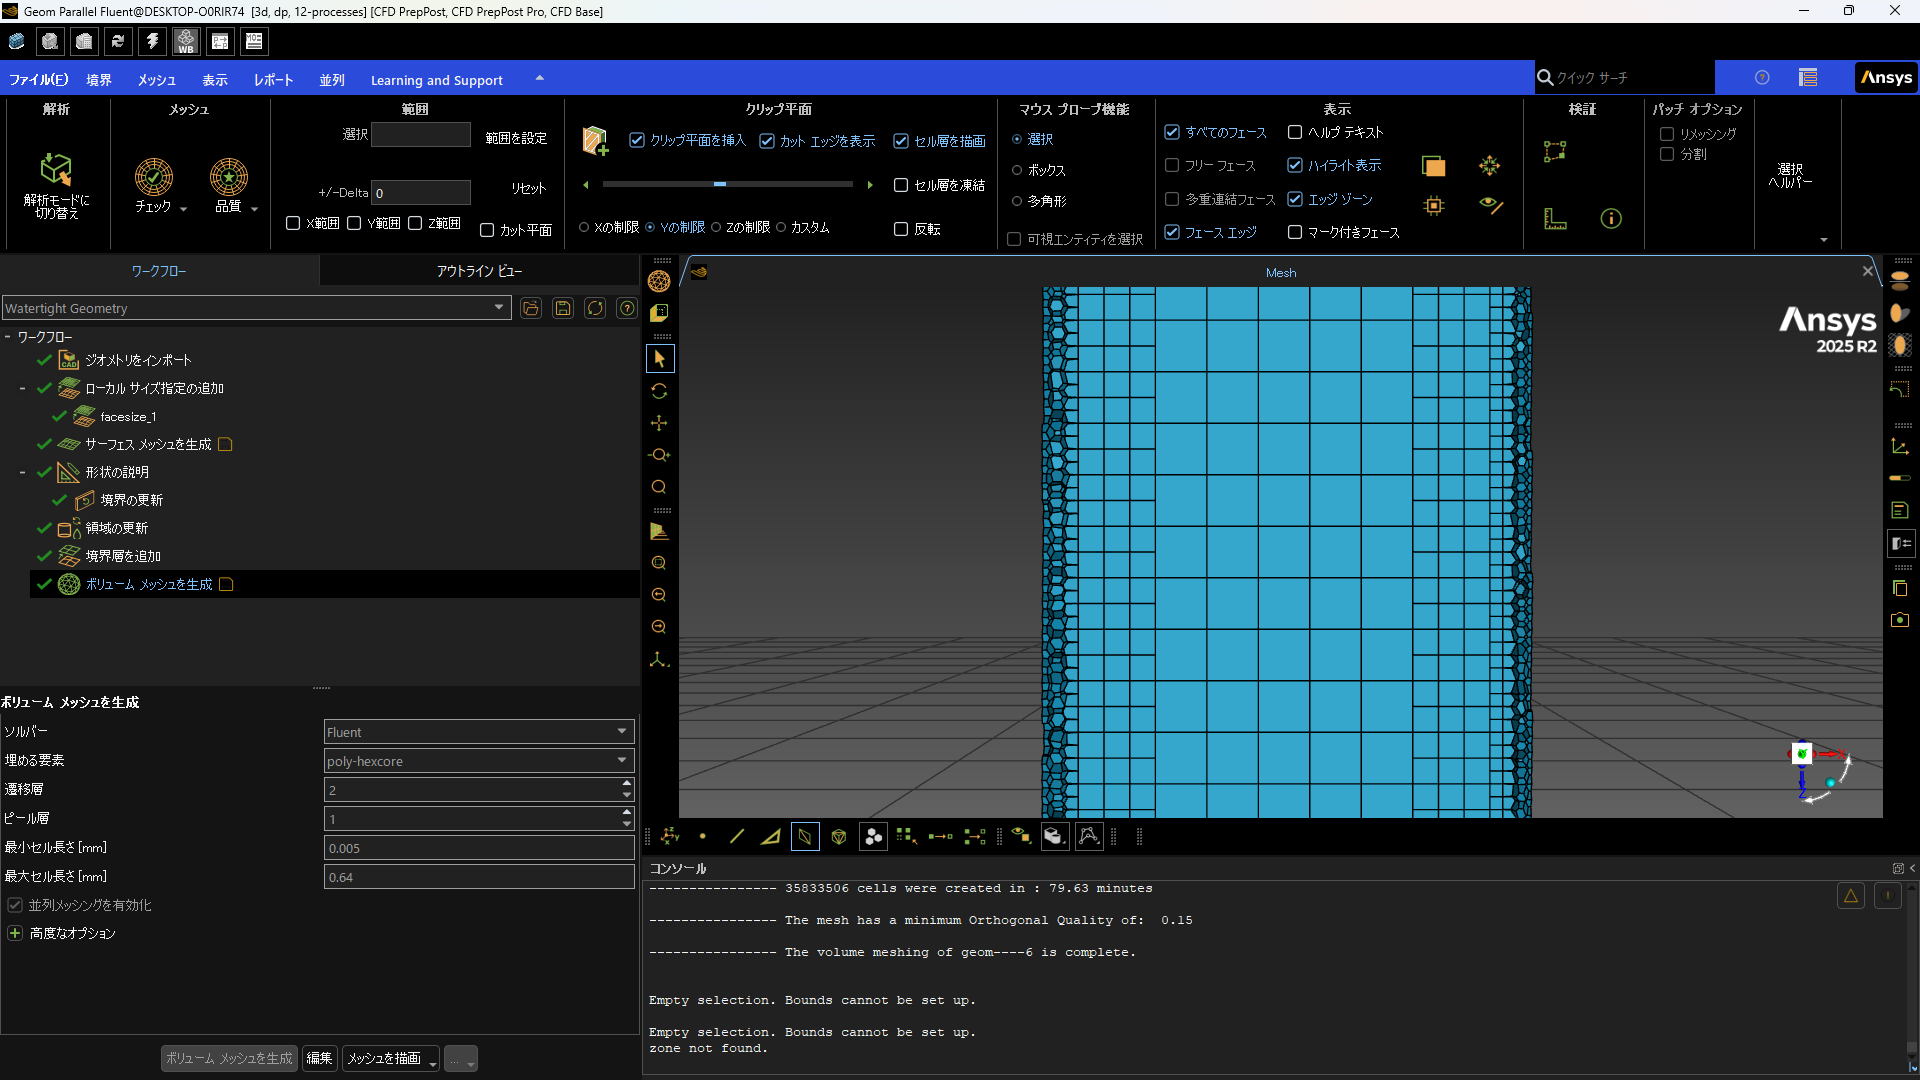Open the Watertight Geometry workflow dropdown
Image resolution: width=1920 pixels, height=1080 pixels.
(498, 308)
